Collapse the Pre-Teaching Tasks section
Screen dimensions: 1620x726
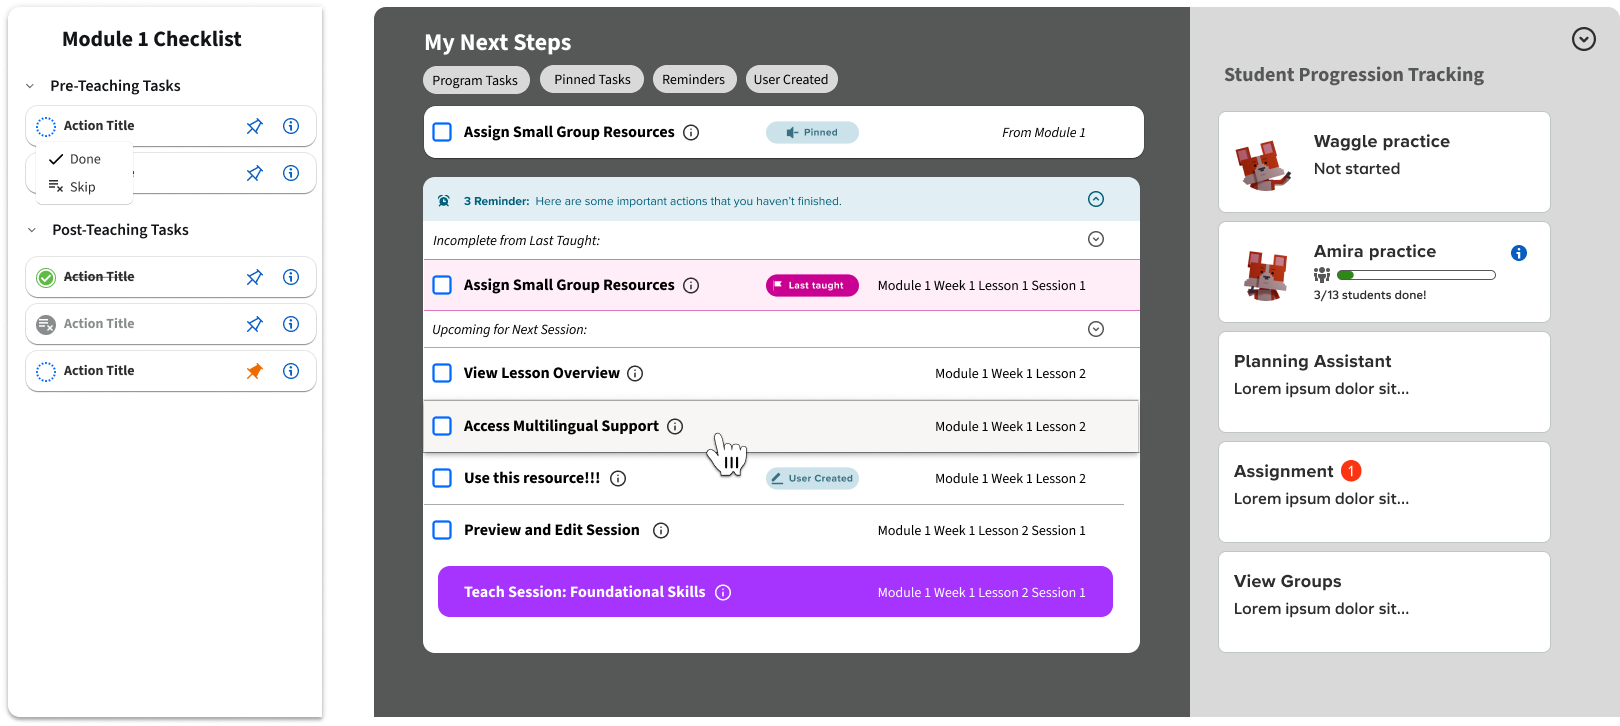(30, 86)
